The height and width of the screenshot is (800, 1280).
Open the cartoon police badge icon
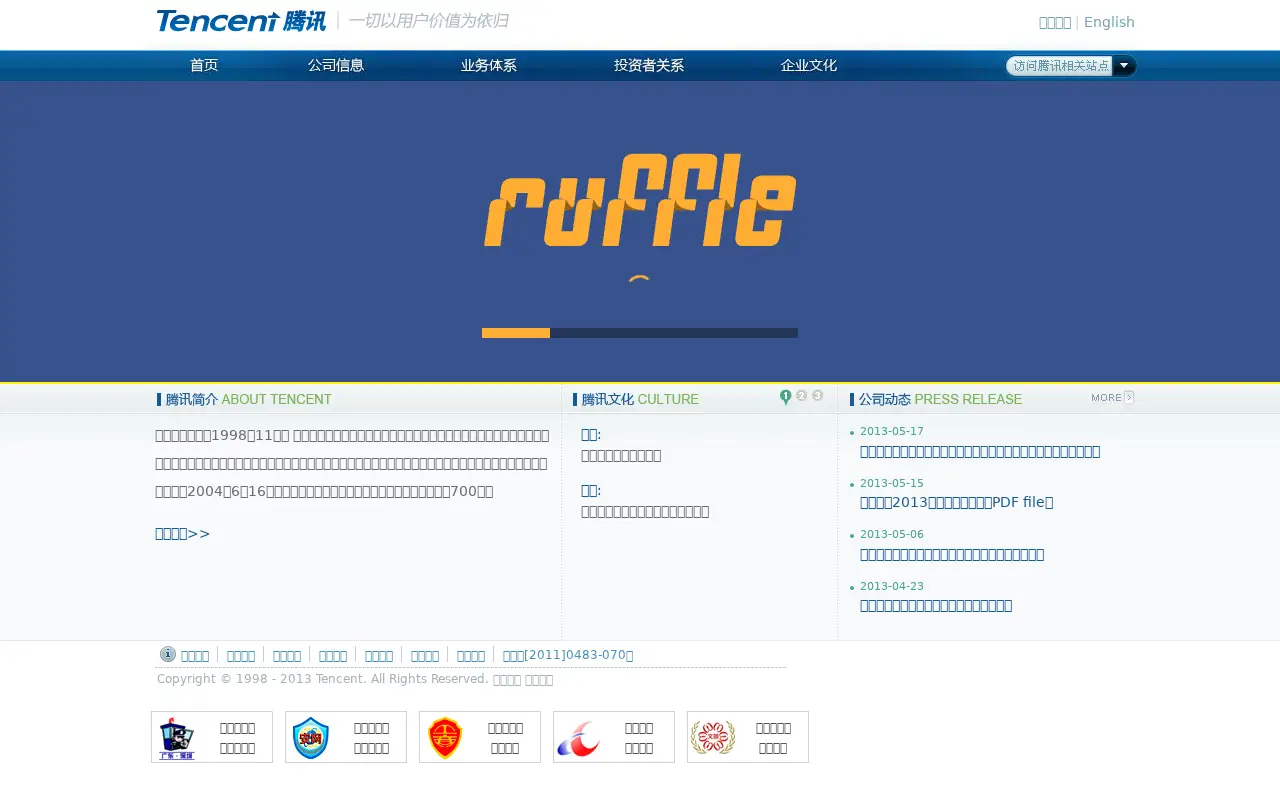(177, 738)
